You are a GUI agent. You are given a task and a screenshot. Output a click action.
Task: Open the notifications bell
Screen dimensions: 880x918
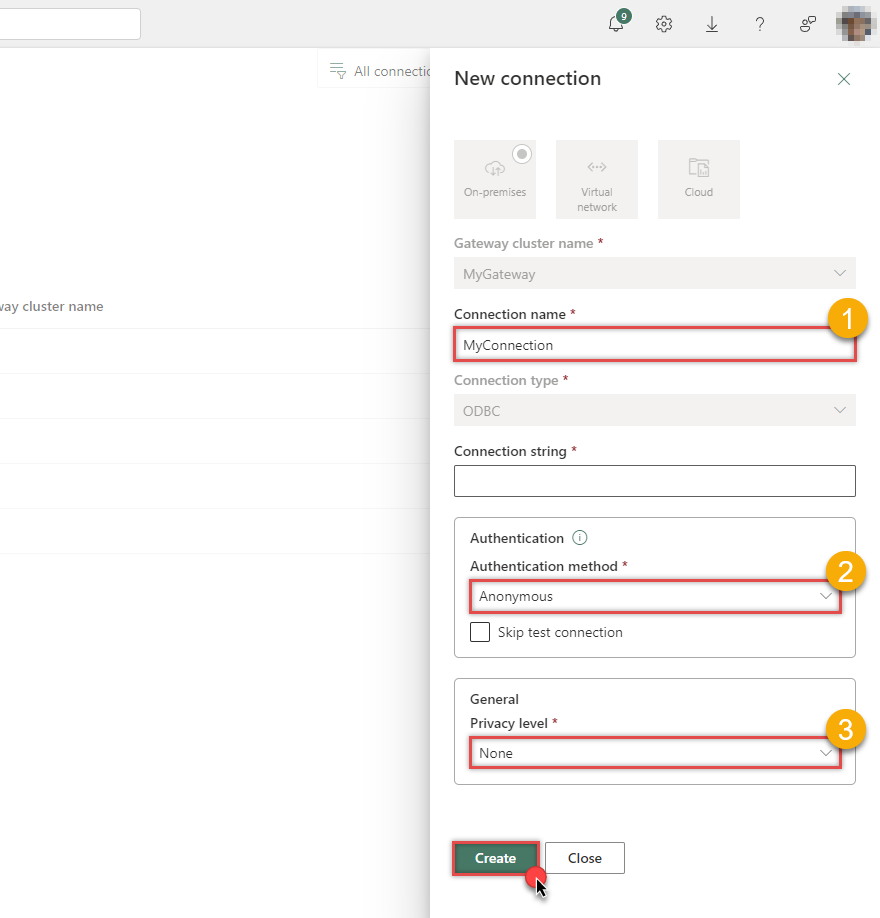(617, 24)
